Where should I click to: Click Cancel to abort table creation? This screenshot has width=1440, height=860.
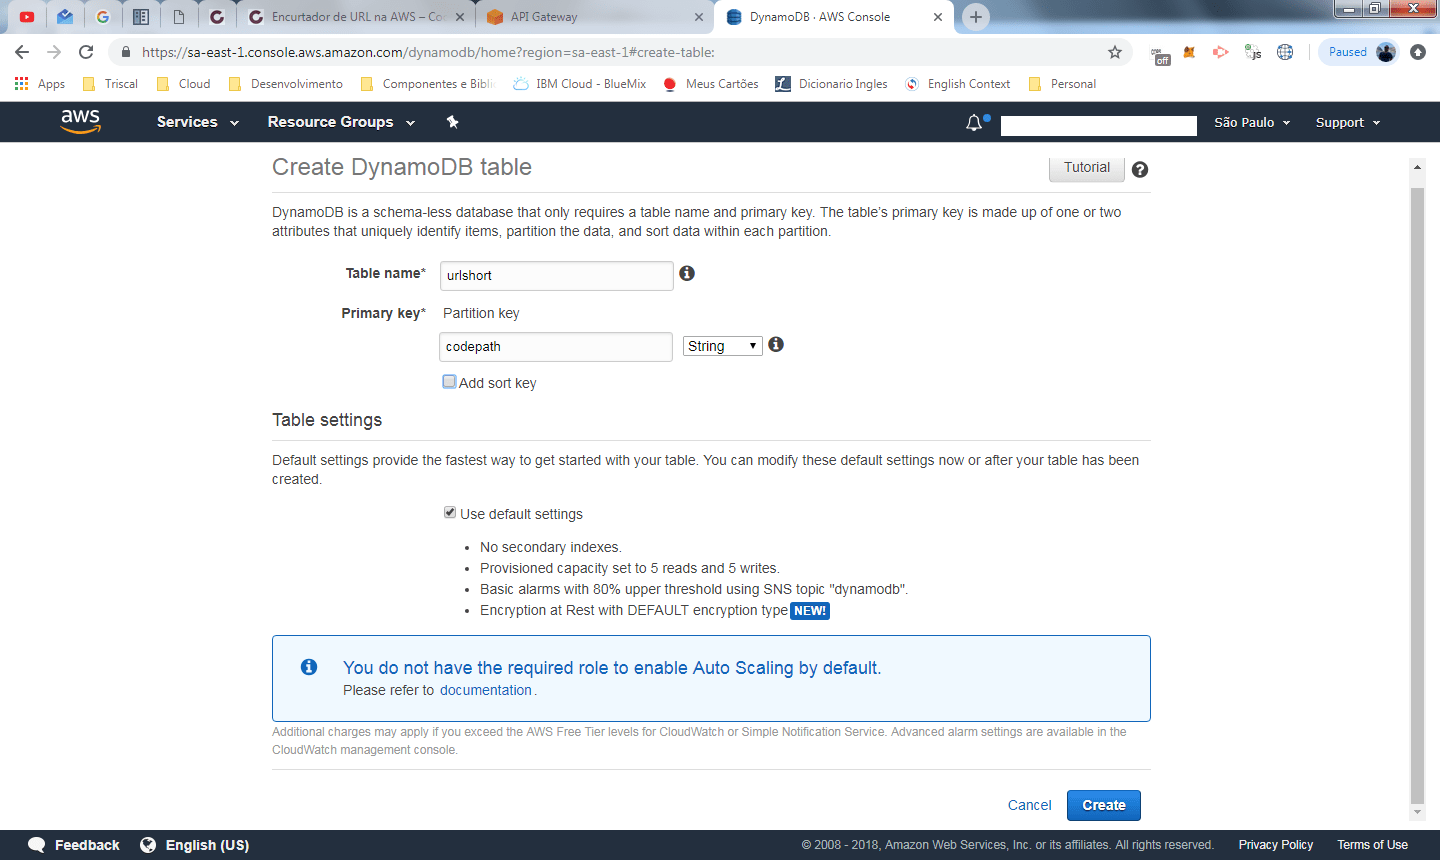(x=1029, y=805)
